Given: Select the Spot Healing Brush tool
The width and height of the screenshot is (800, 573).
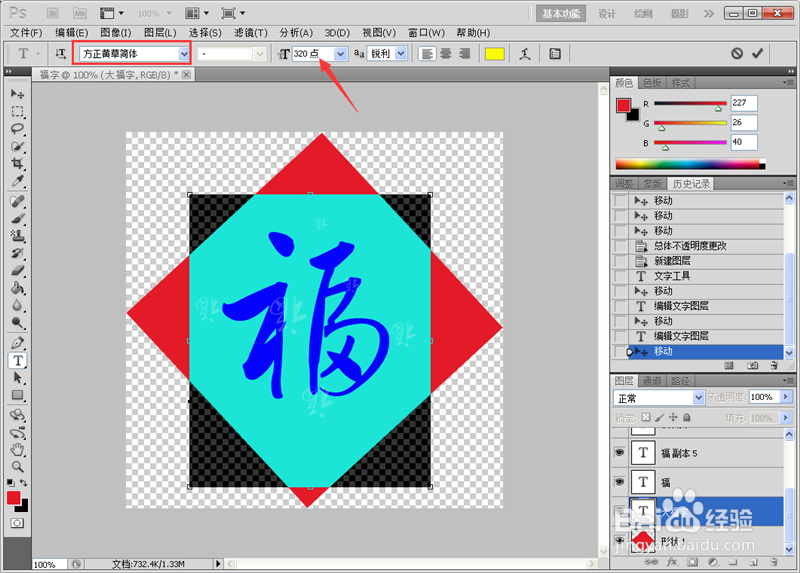Looking at the screenshot, I should (x=17, y=202).
